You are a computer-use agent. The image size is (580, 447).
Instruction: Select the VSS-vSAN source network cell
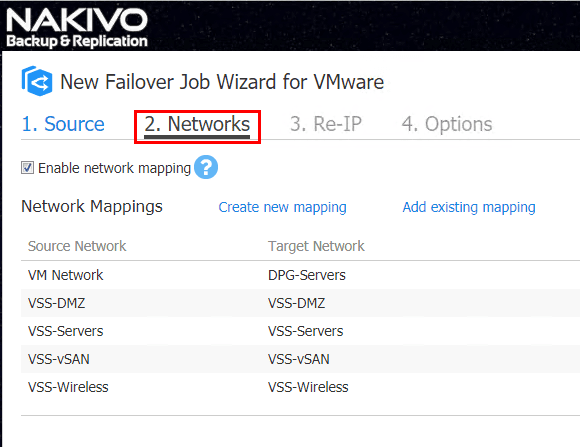click(59, 359)
